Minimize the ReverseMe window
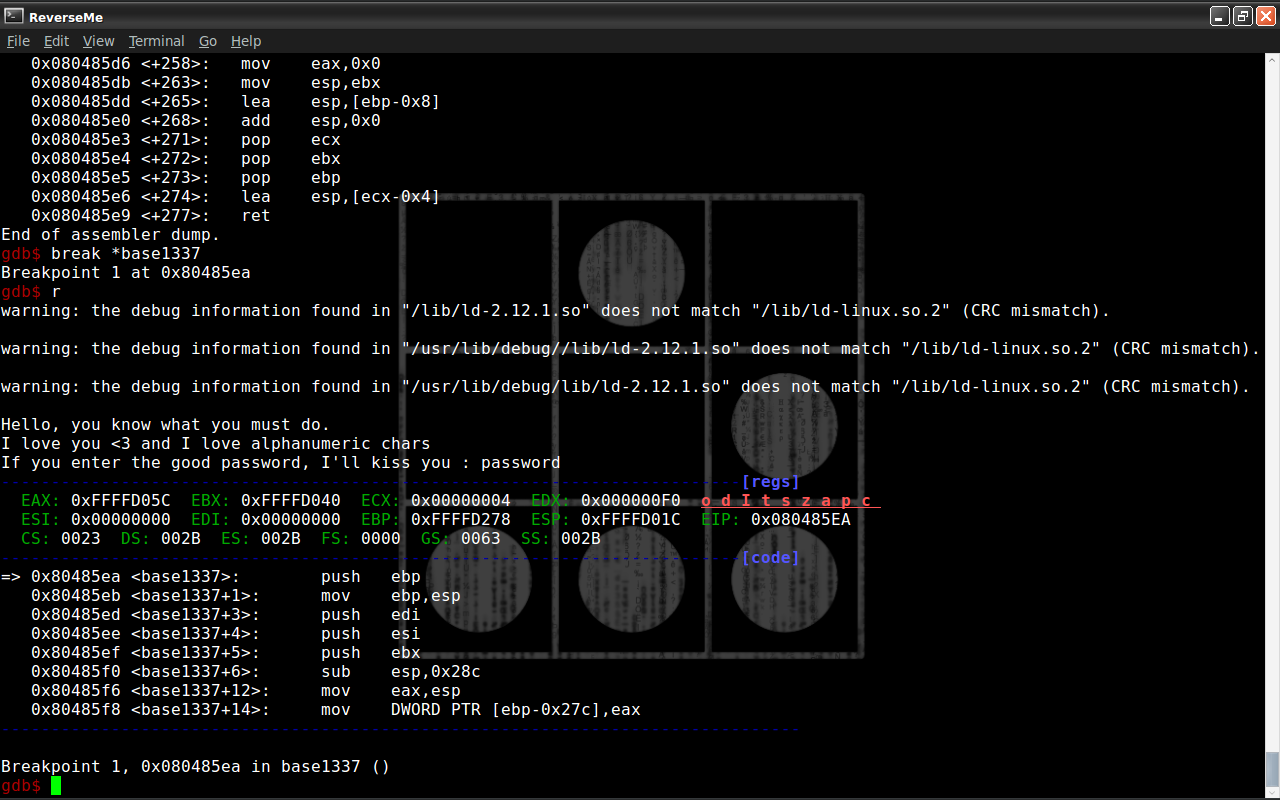Viewport: 1280px width, 800px height. point(1220,15)
